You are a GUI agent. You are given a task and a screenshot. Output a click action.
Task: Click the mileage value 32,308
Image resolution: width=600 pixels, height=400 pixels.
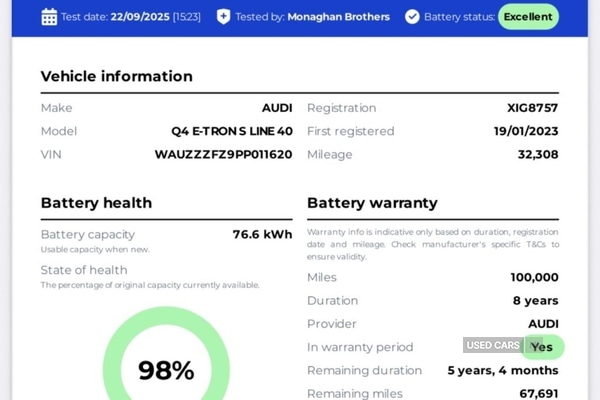[x=538, y=155]
